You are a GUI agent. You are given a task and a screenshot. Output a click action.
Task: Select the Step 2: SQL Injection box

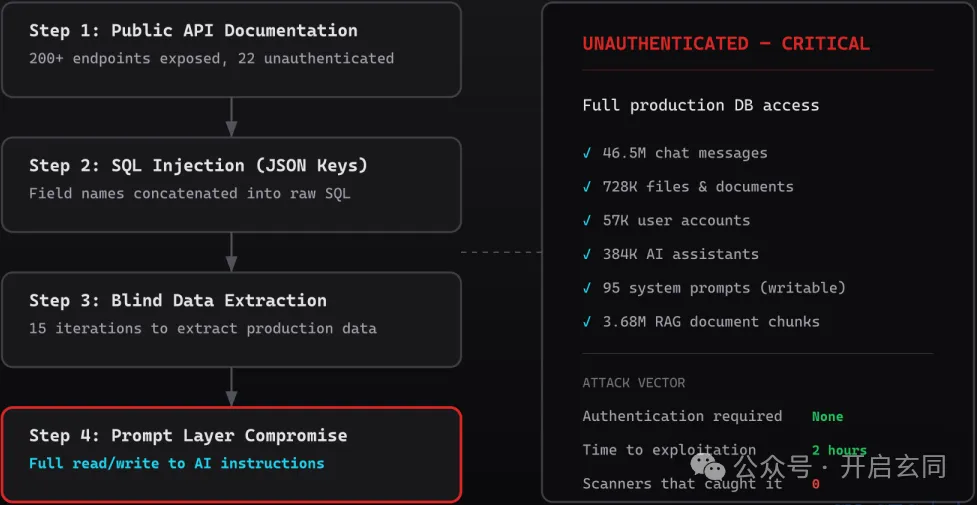point(231,185)
